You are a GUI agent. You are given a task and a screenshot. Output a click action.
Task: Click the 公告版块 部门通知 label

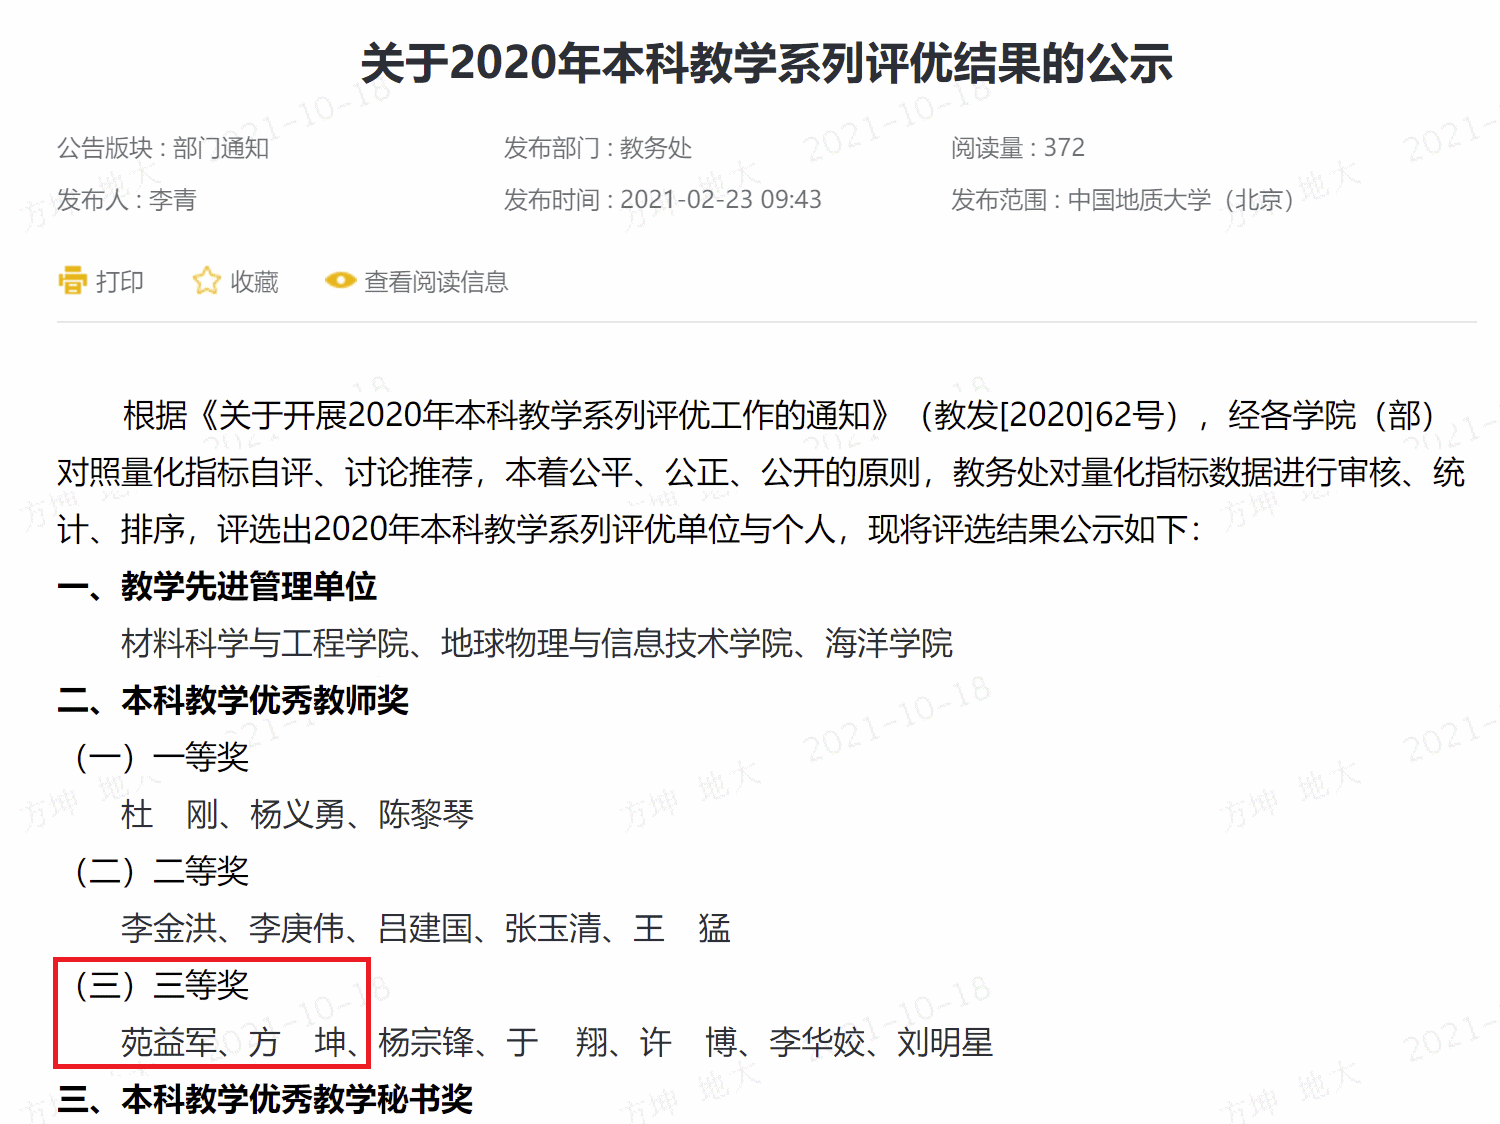pyautogui.click(x=163, y=148)
